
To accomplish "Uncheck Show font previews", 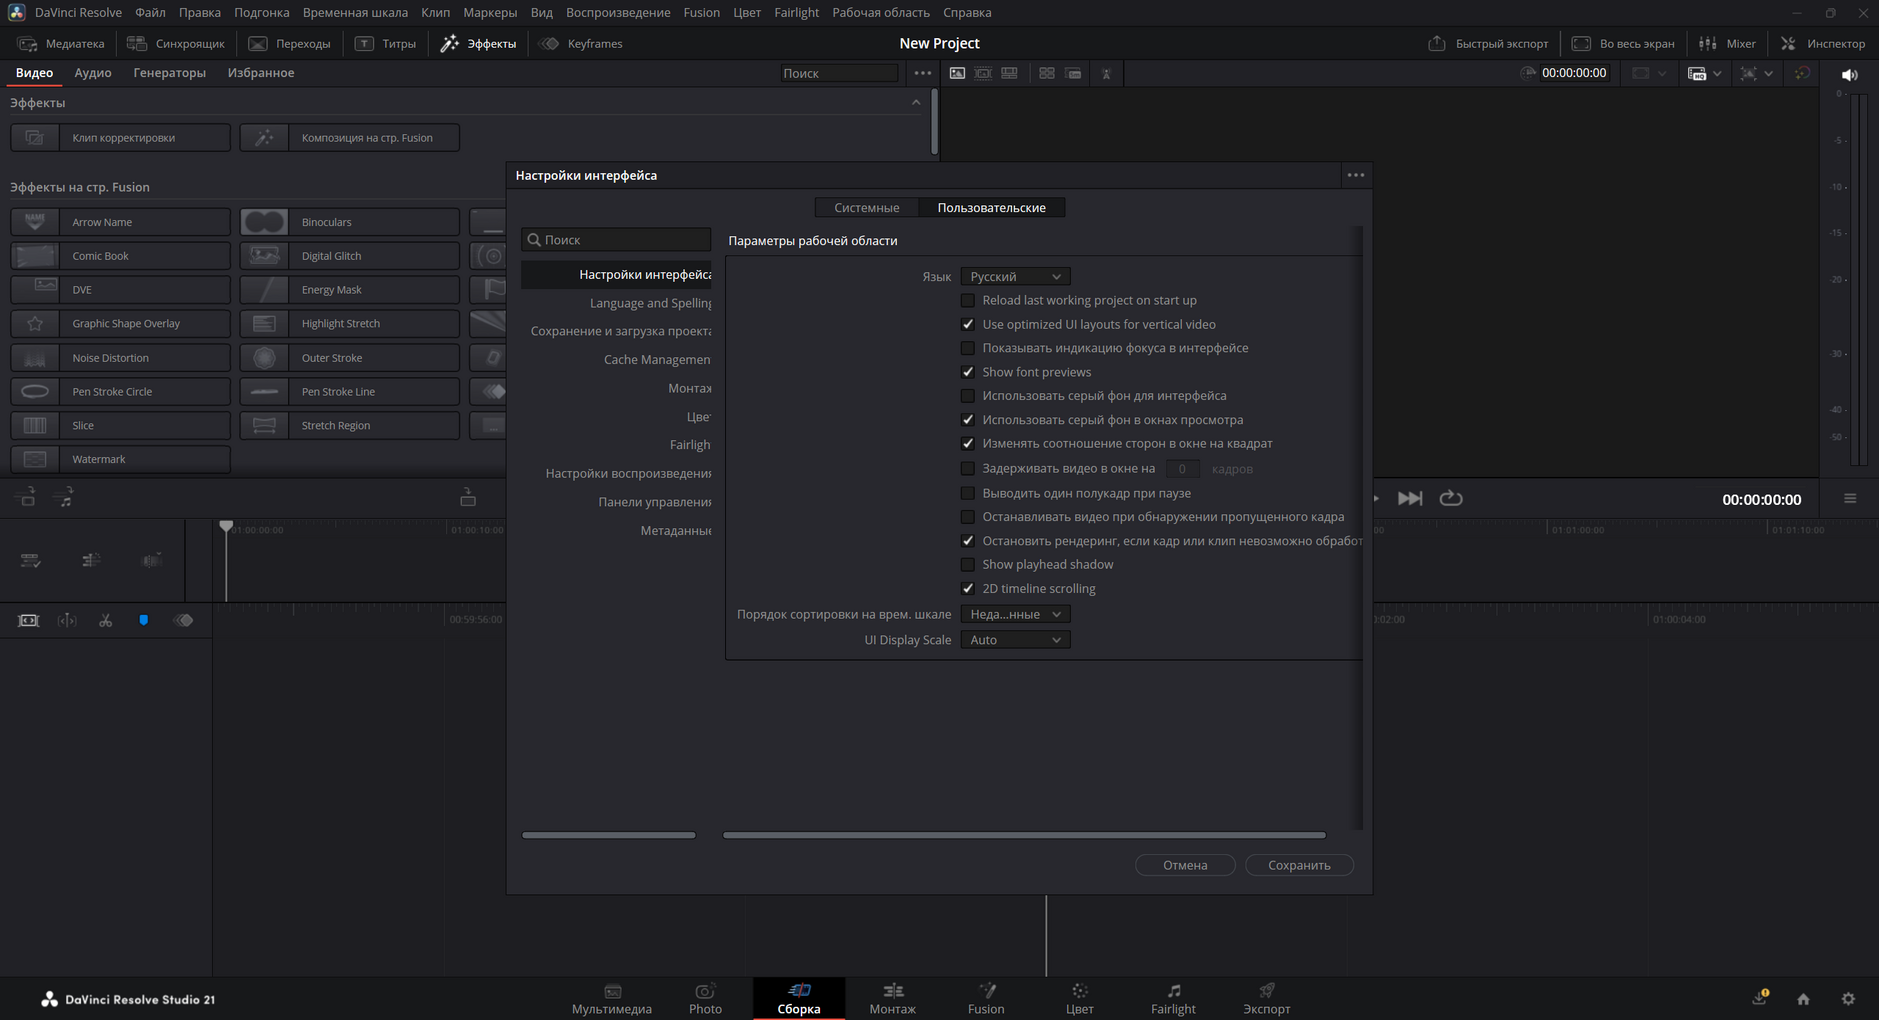I will point(968,372).
